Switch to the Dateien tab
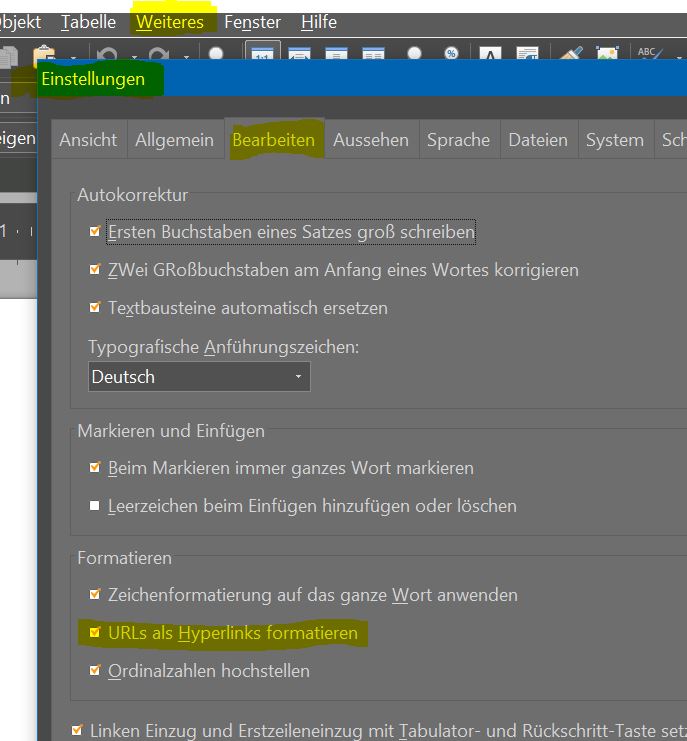 point(537,140)
